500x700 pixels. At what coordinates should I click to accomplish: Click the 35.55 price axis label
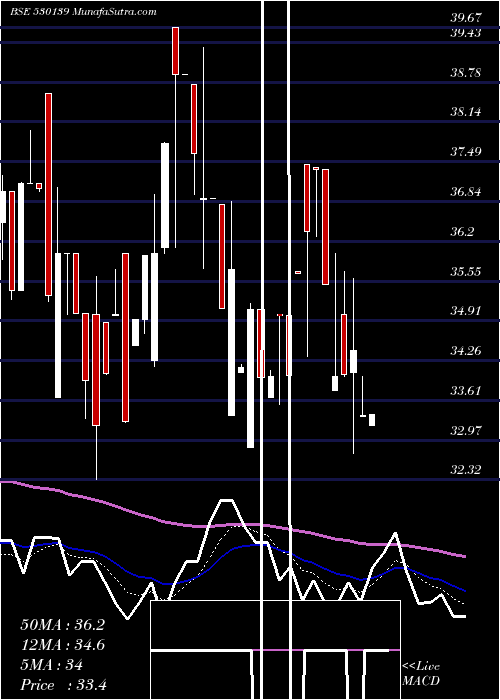point(466,271)
